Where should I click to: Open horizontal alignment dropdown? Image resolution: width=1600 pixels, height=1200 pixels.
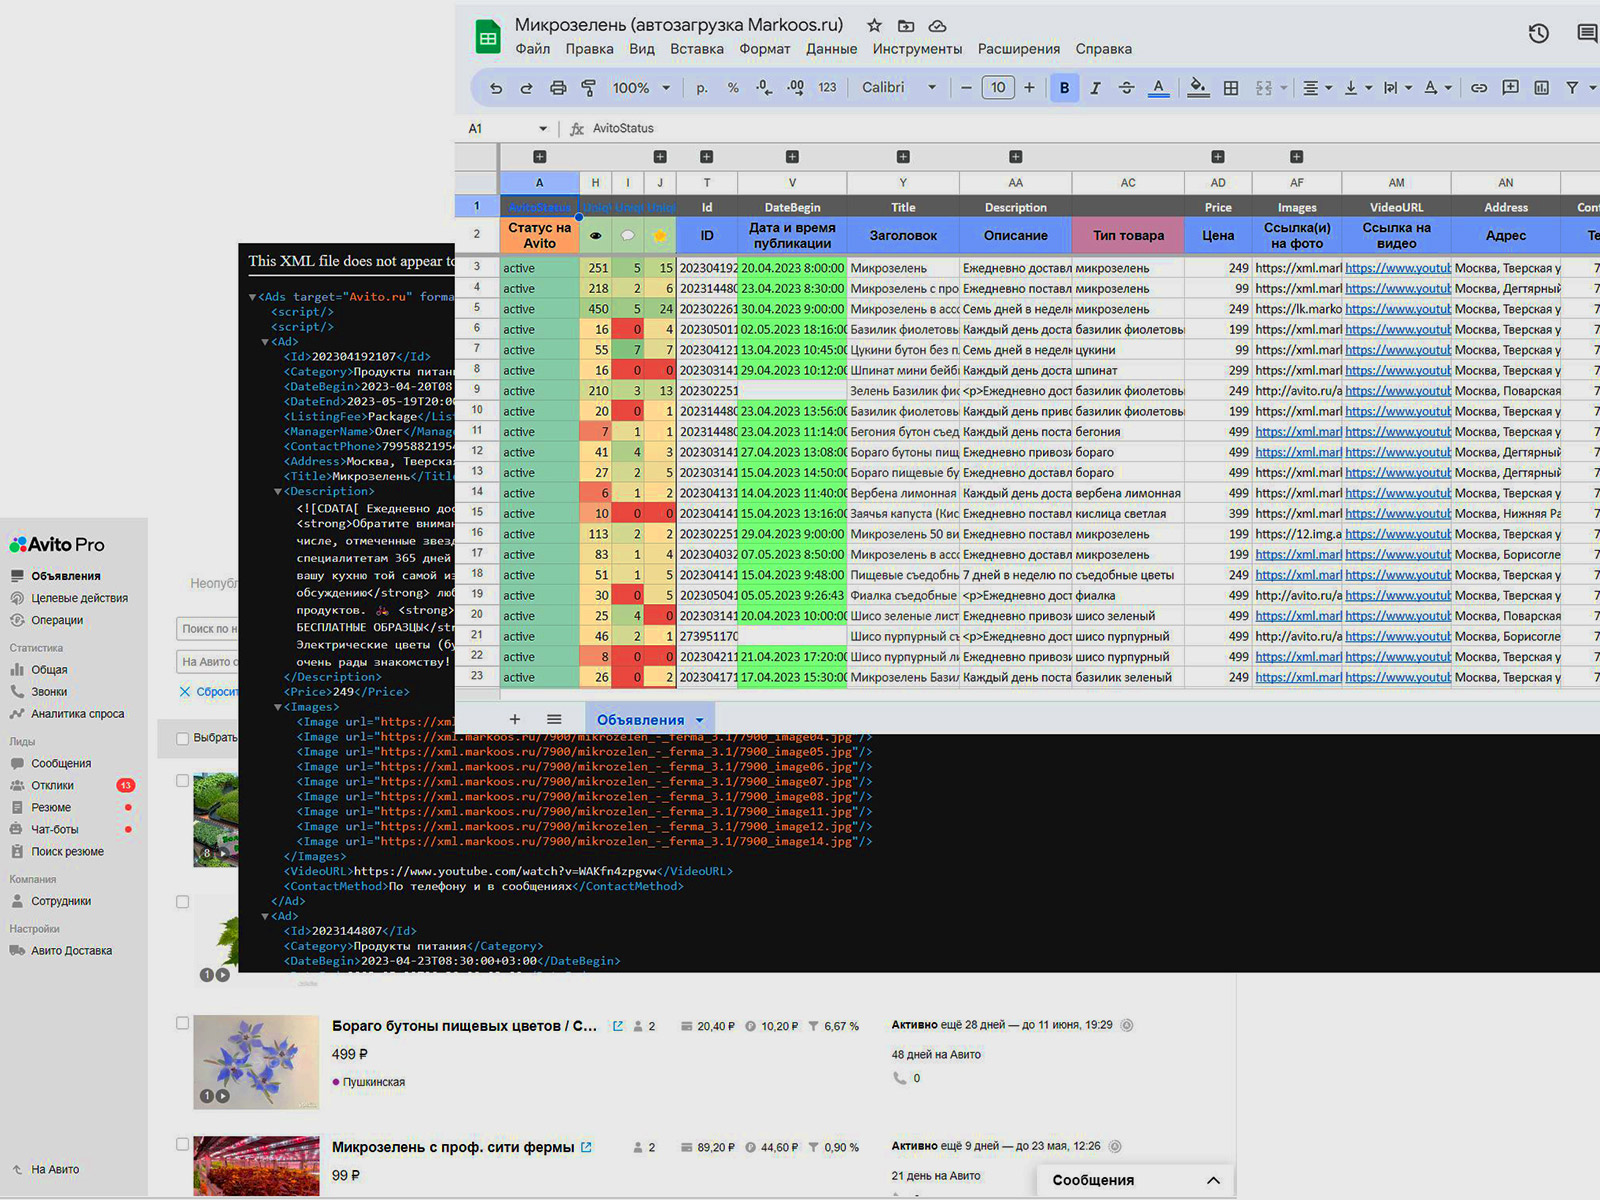coord(1317,88)
